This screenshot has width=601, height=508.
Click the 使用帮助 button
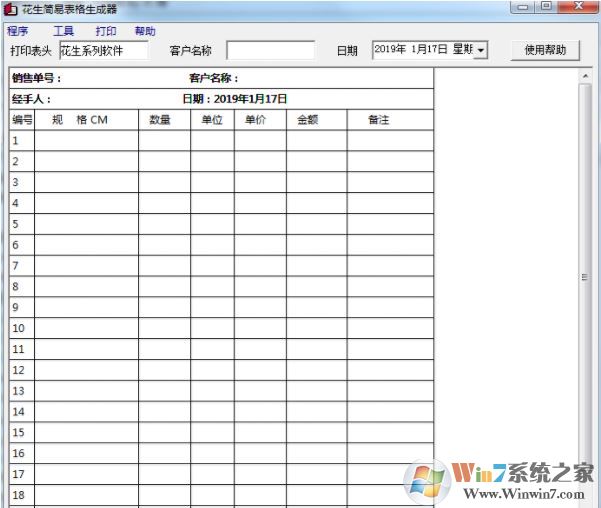545,50
